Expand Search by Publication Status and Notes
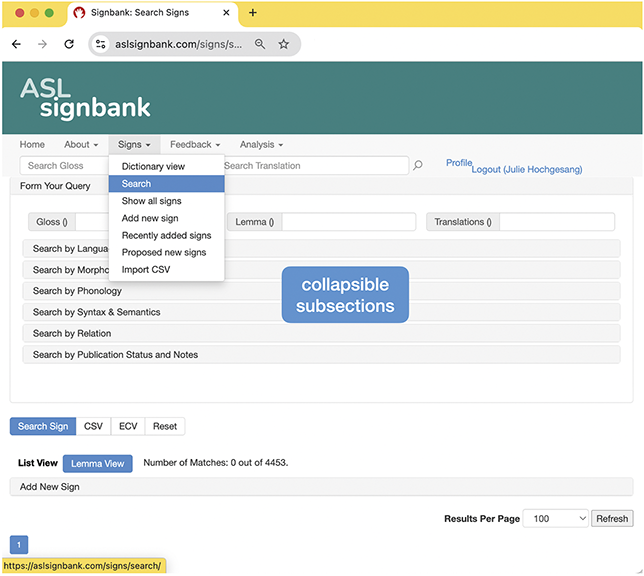The width and height of the screenshot is (644, 576). (321, 355)
